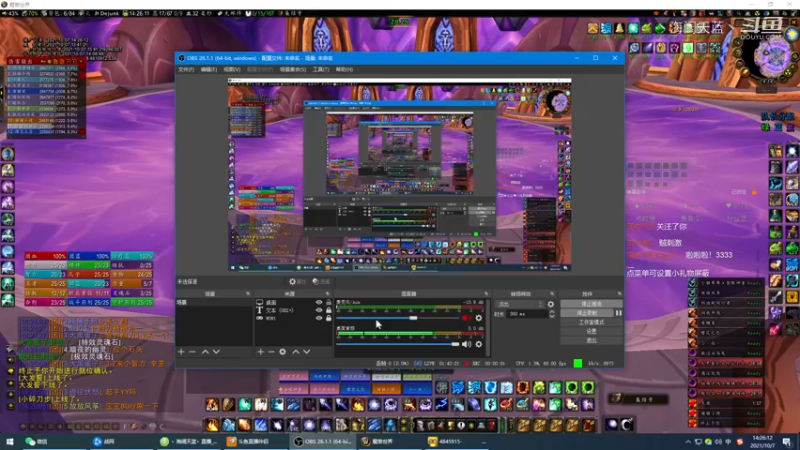Image resolution: width=800 pixels, height=450 pixels.
Task: Open OBS 设置 settings button
Action: coord(591,331)
